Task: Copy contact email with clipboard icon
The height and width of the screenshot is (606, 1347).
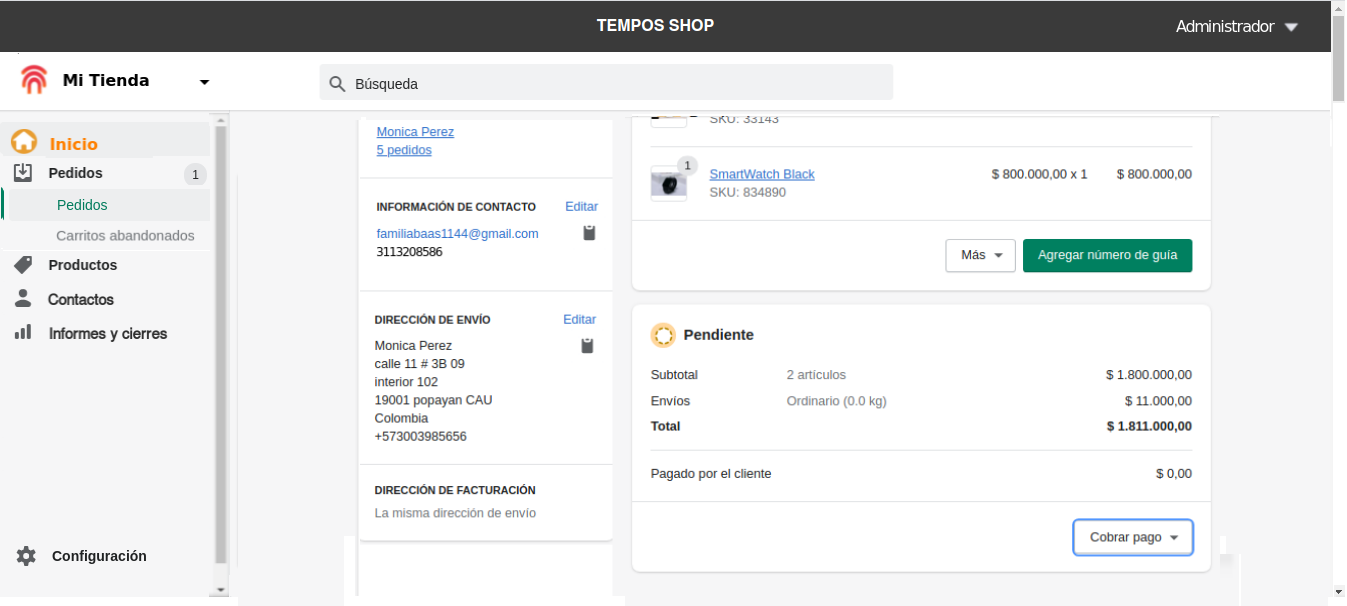Action: (x=589, y=233)
